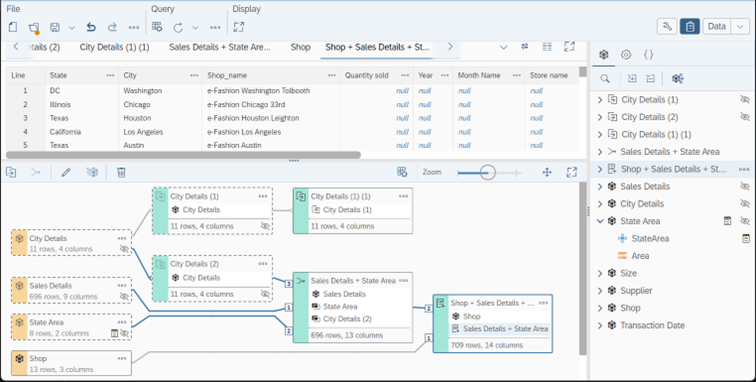Click the column layout grid icon
Image resolution: width=756 pixels, height=382 pixels.
tap(547, 47)
